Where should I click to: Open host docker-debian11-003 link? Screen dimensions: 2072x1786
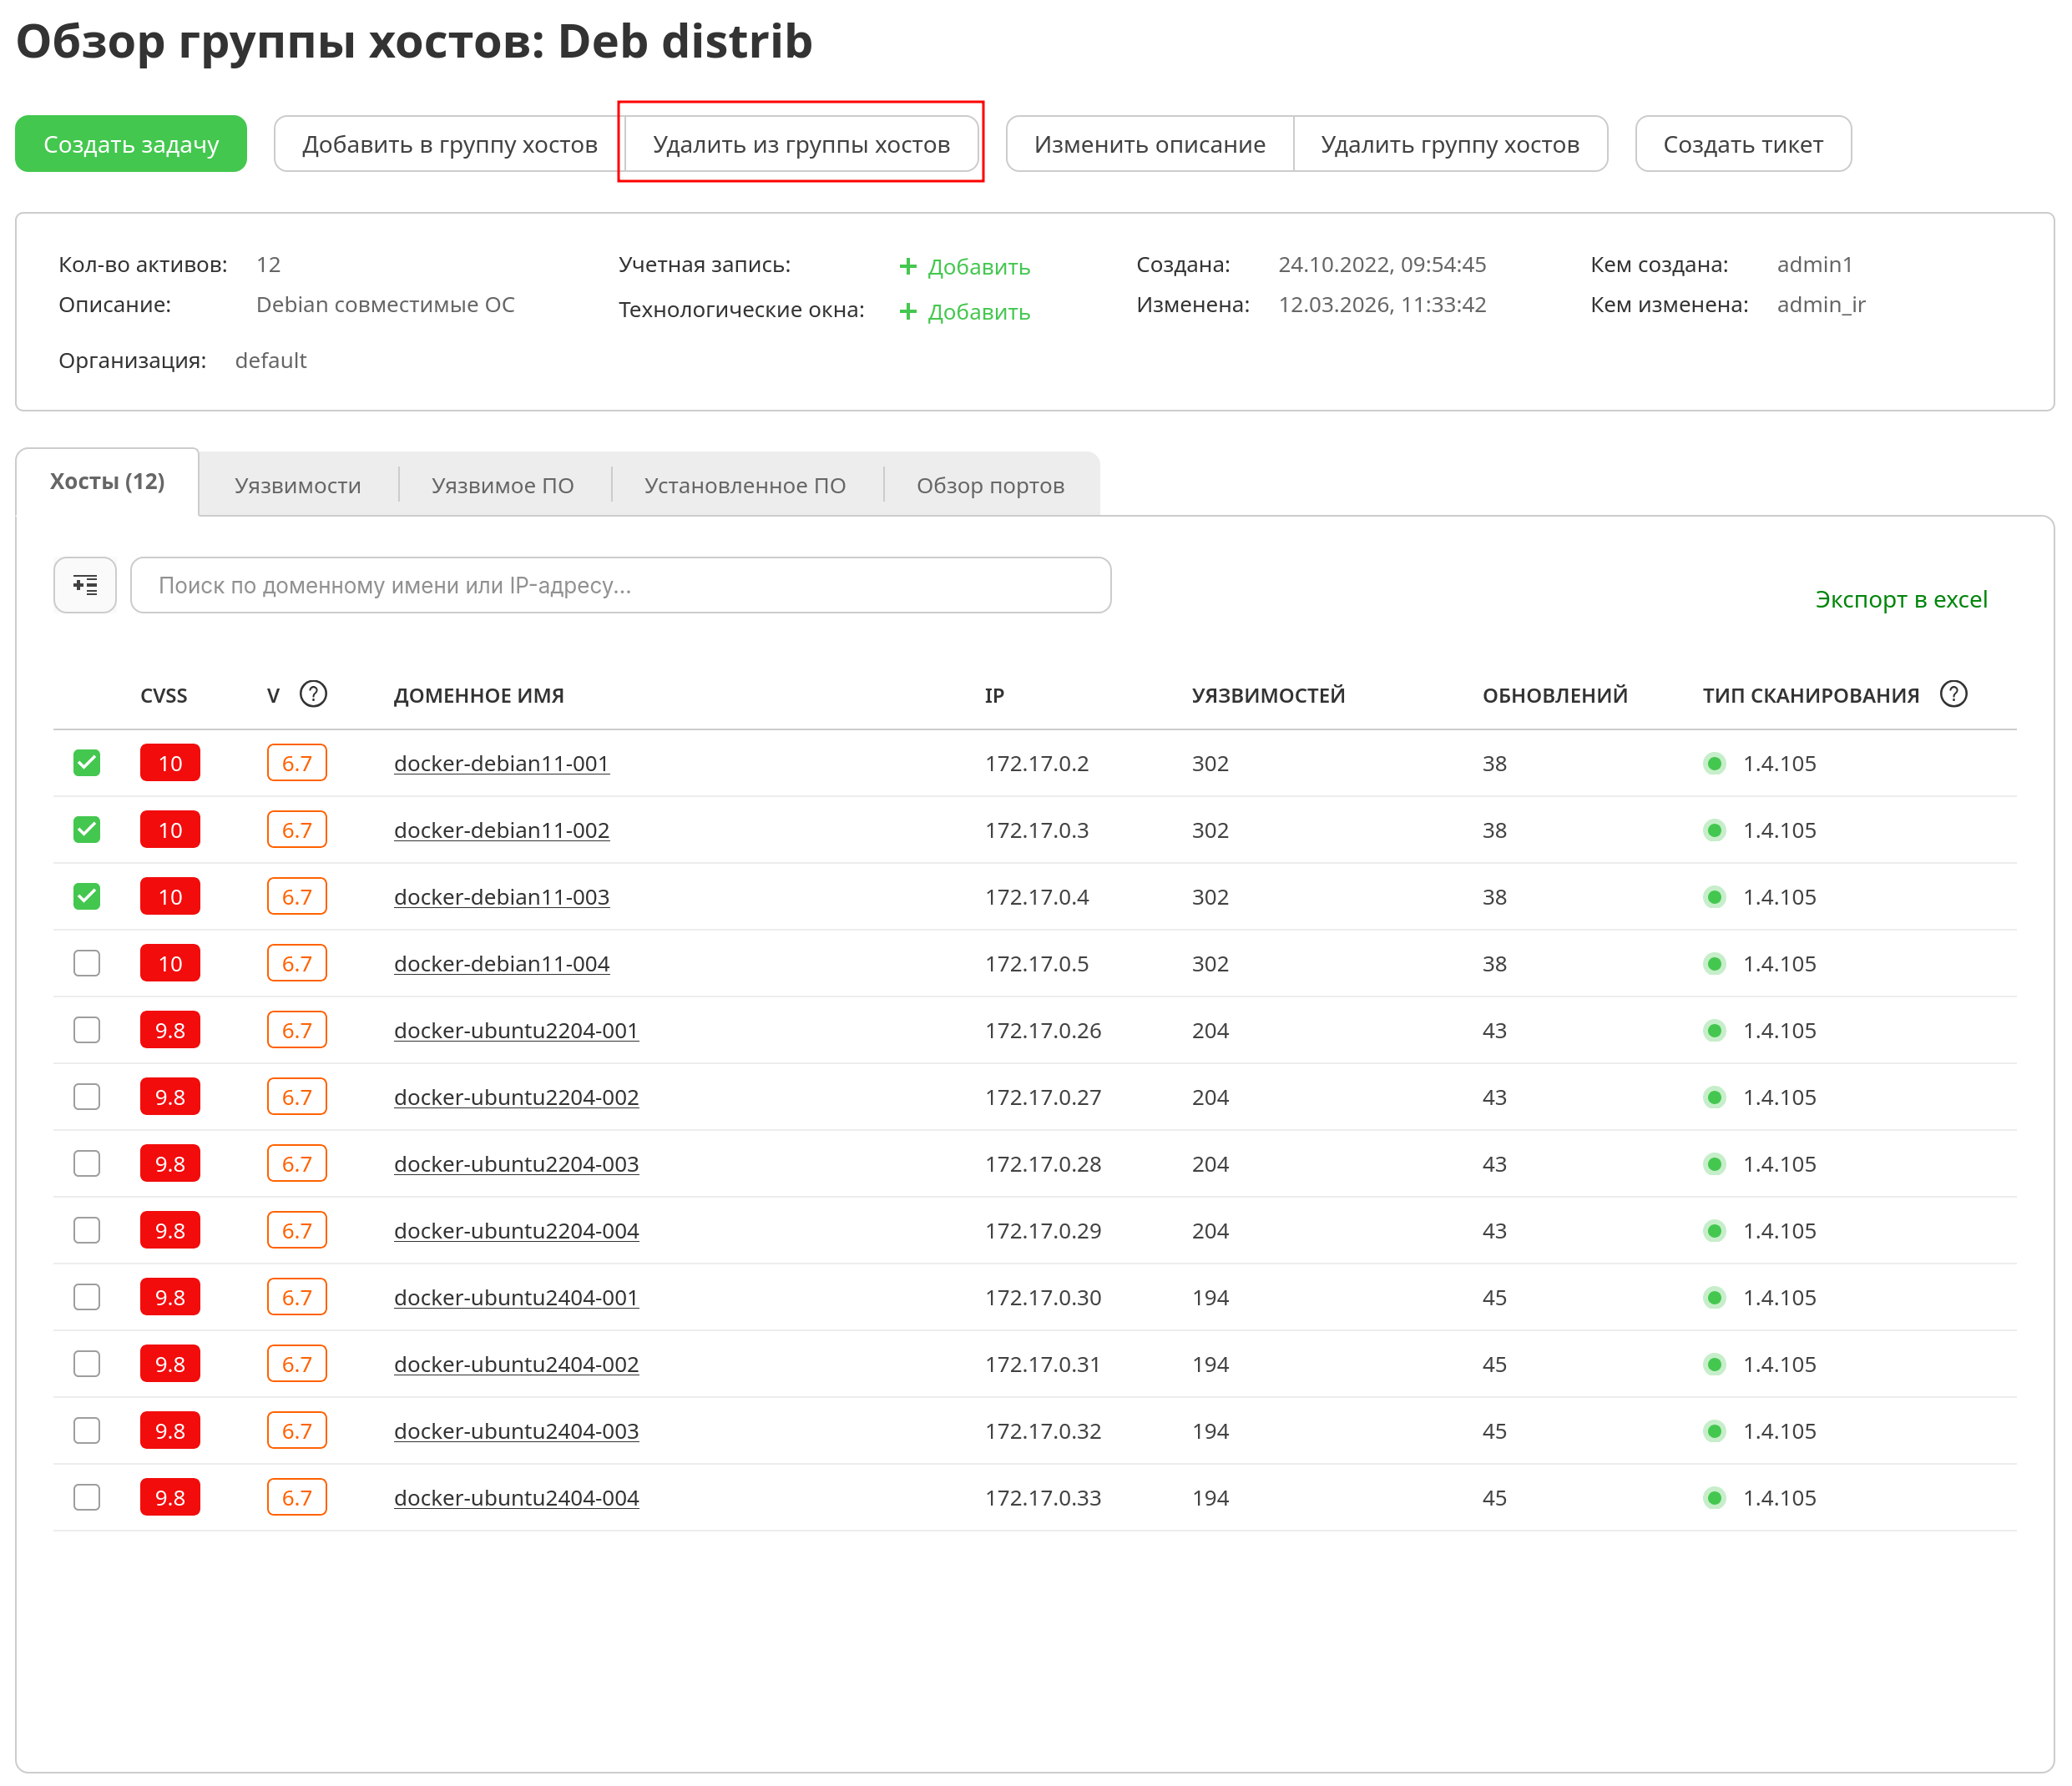coord(501,897)
